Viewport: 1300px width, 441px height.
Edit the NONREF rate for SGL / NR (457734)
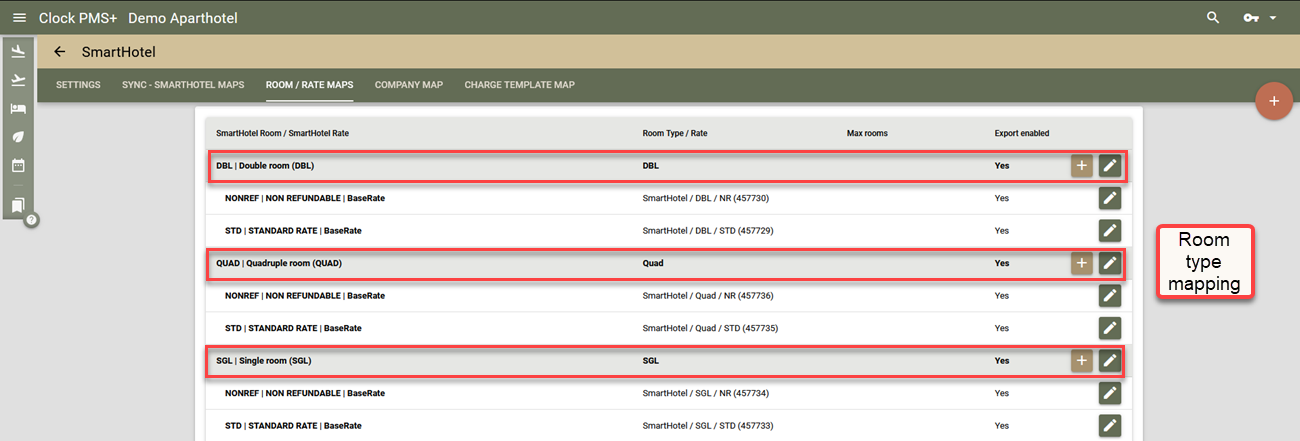[x=1109, y=394]
